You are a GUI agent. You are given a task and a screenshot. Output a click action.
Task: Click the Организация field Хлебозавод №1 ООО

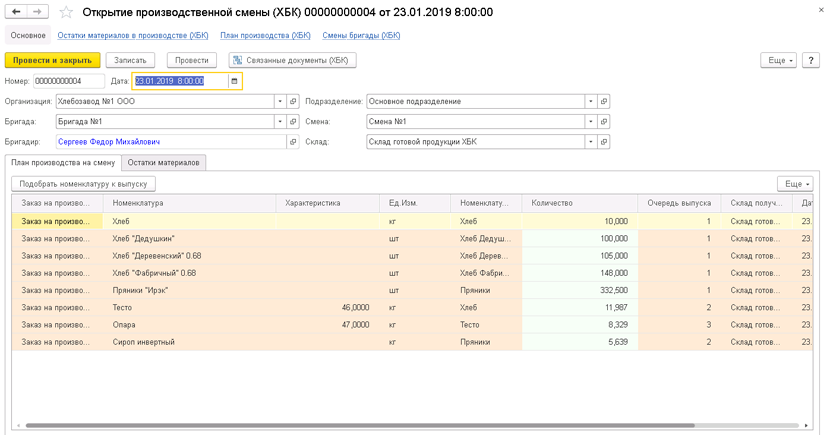165,101
